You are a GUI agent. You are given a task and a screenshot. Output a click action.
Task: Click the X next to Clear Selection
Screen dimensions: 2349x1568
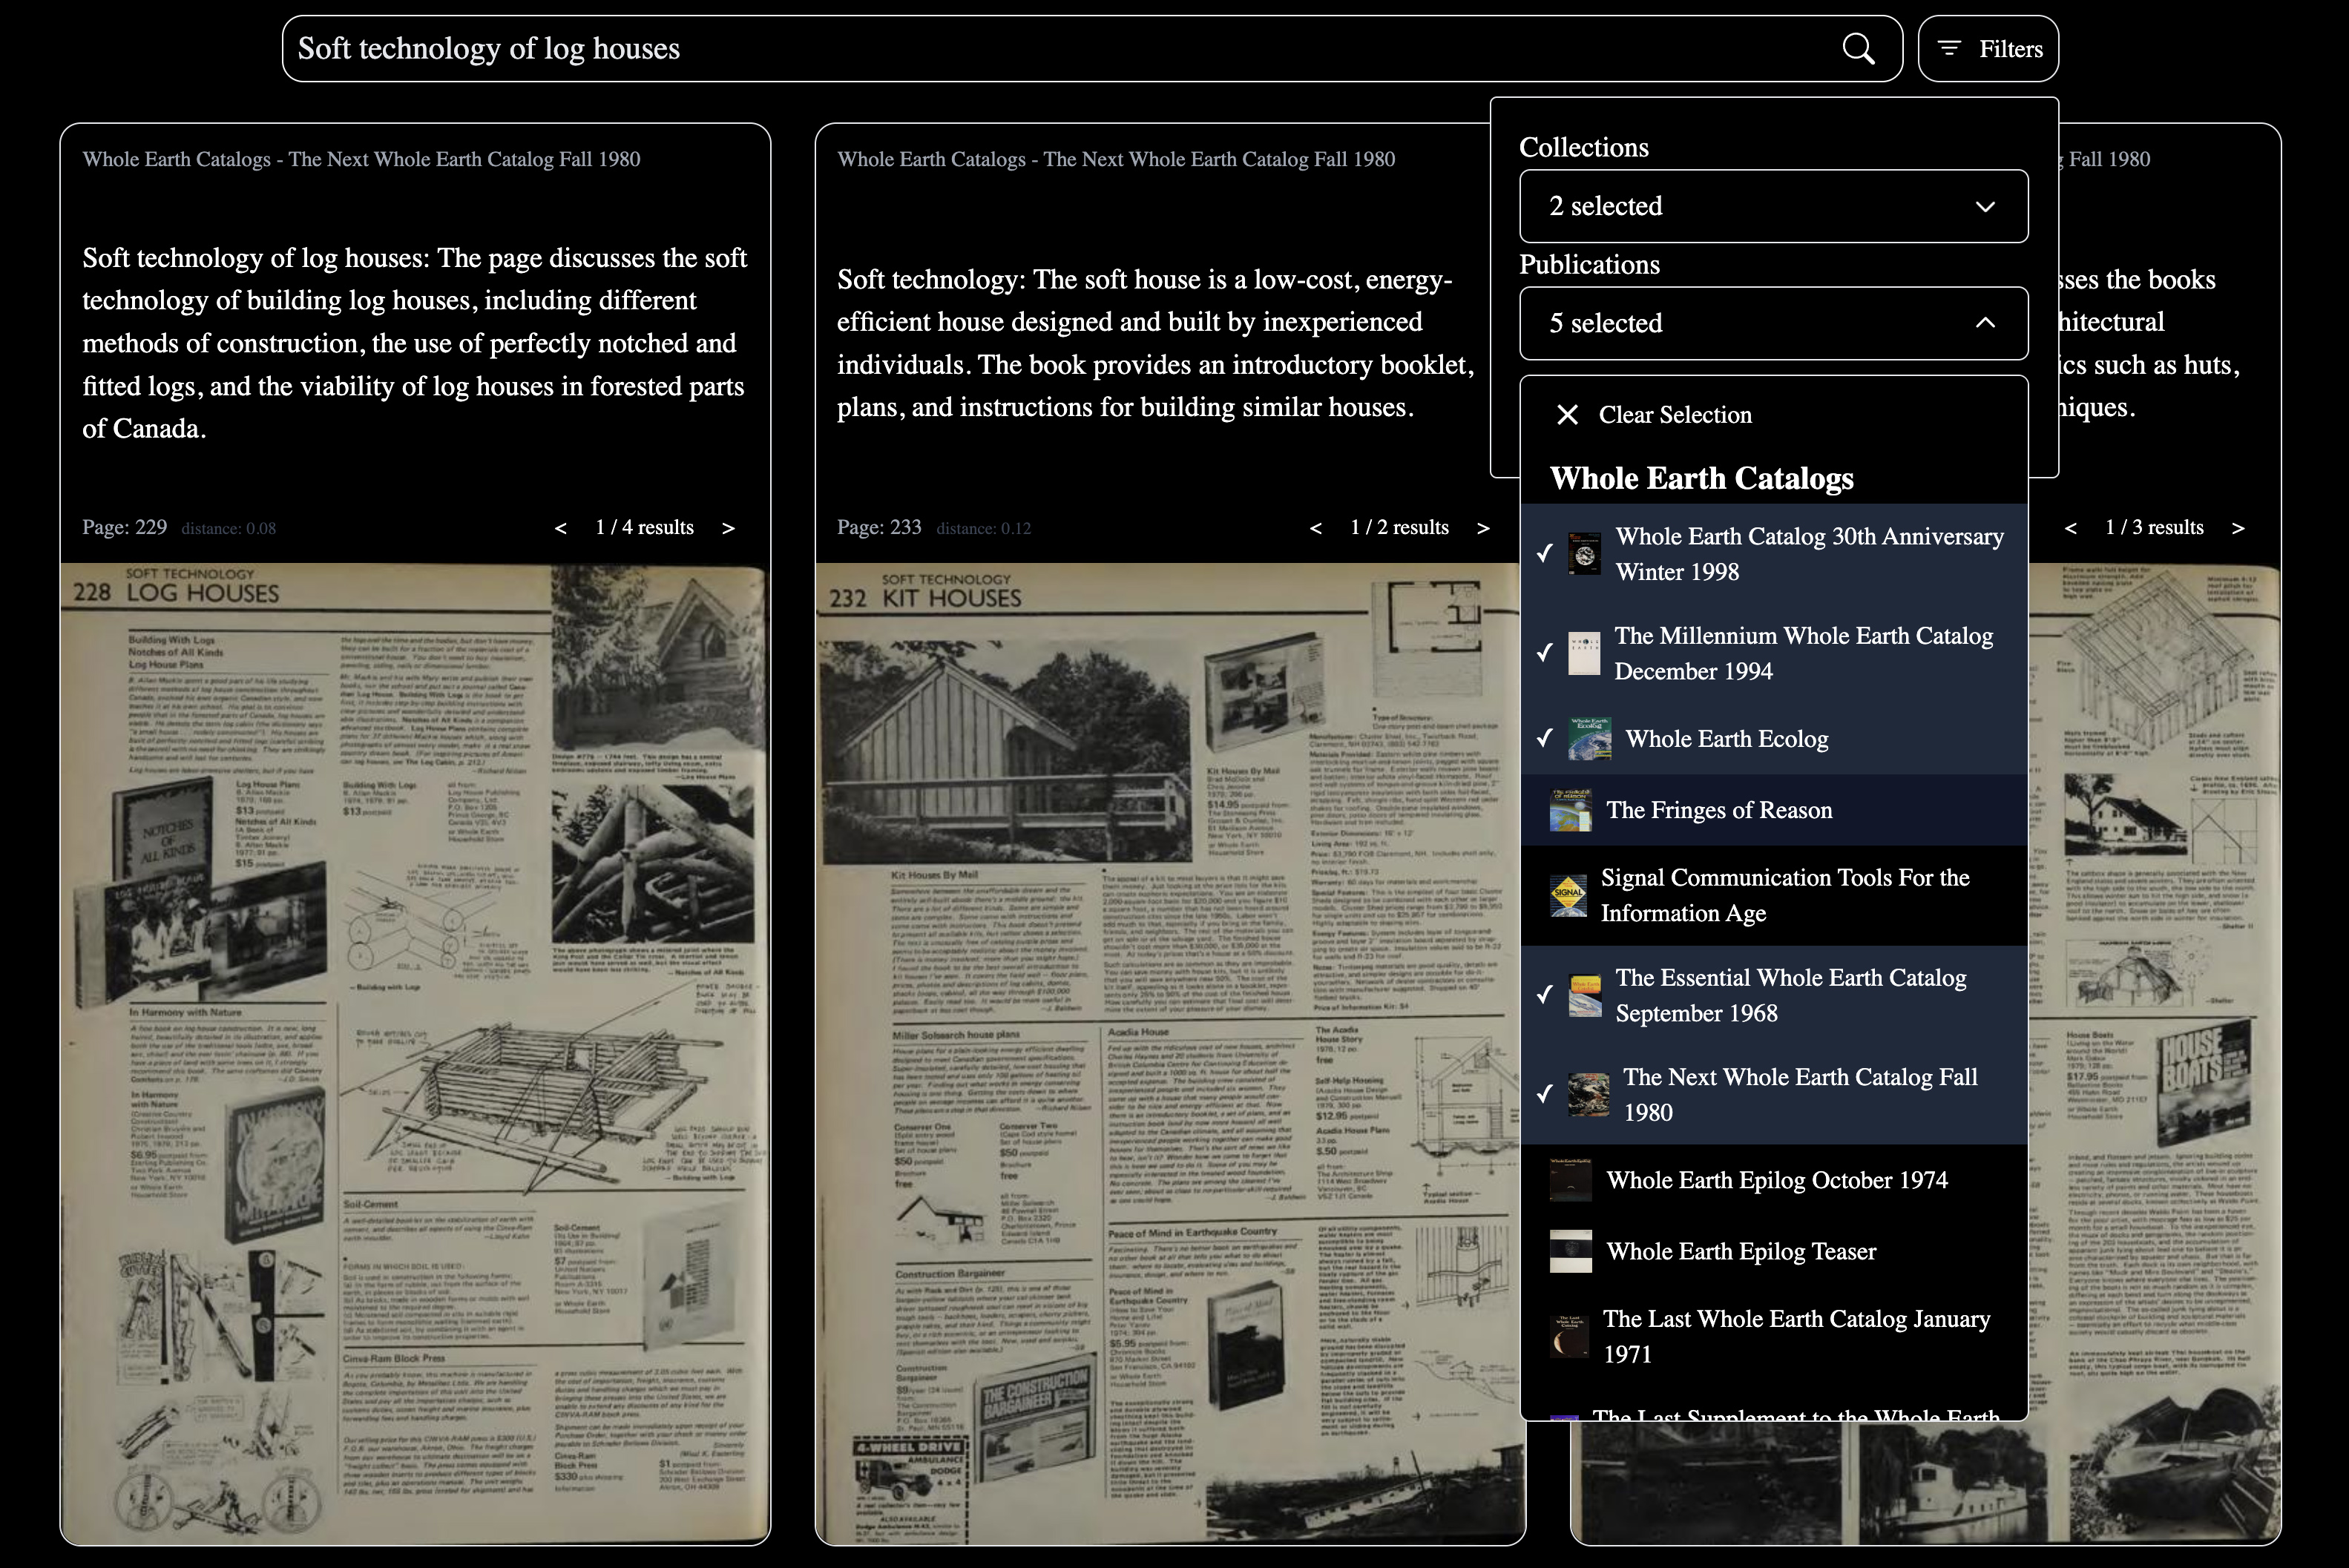tap(1567, 415)
